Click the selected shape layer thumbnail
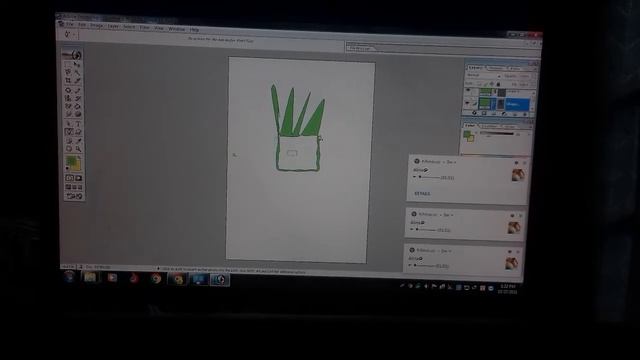The width and height of the screenshot is (640, 360). pos(485,104)
